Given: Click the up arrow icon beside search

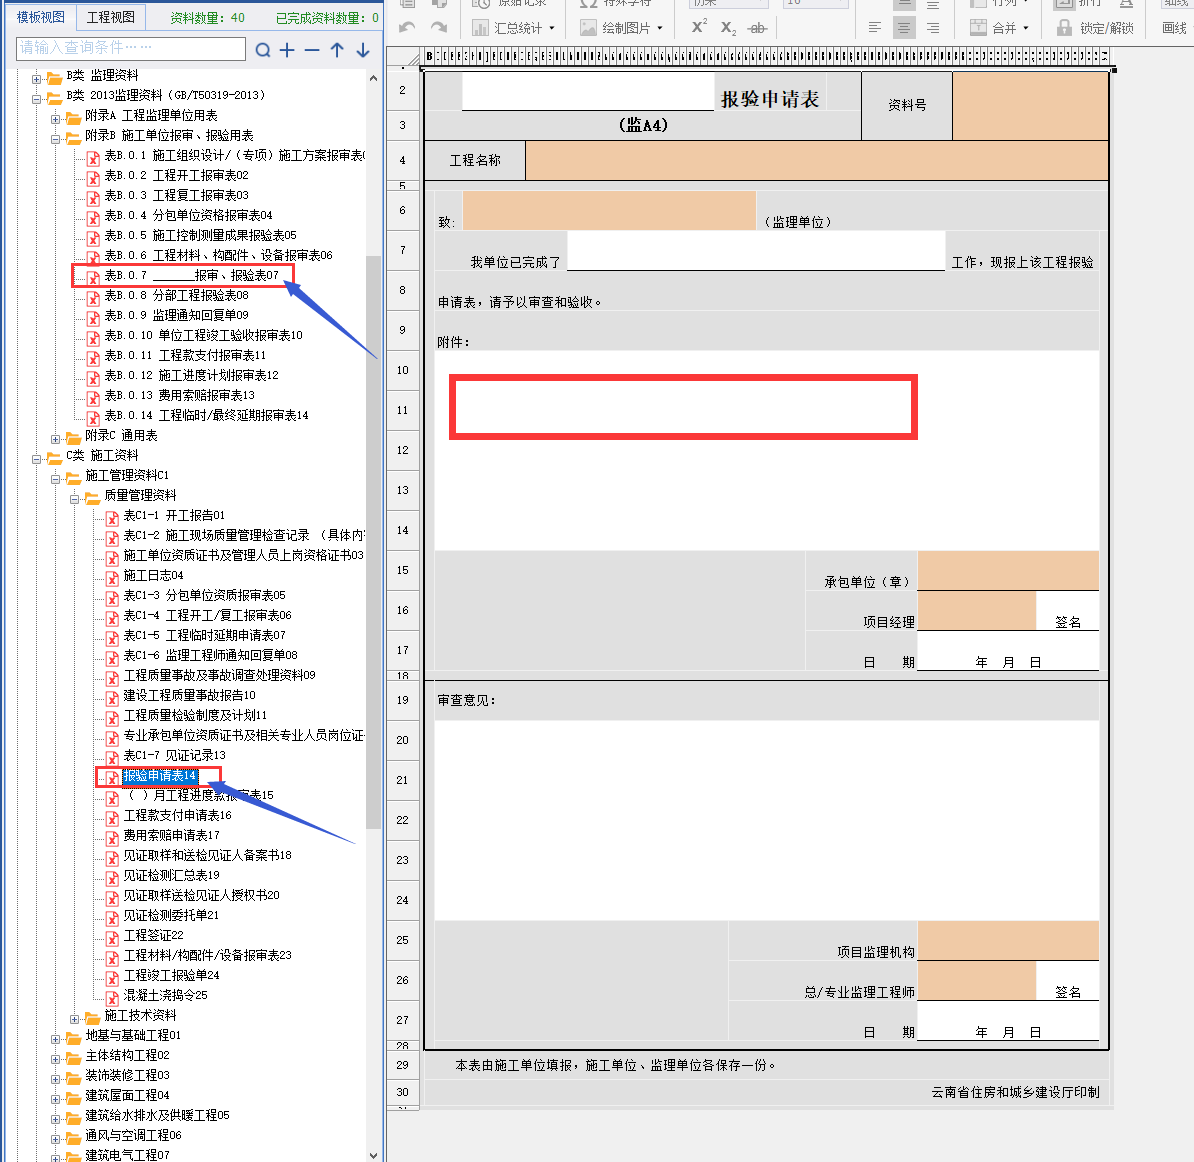Looking at the screenshot, I should (337, 50).
